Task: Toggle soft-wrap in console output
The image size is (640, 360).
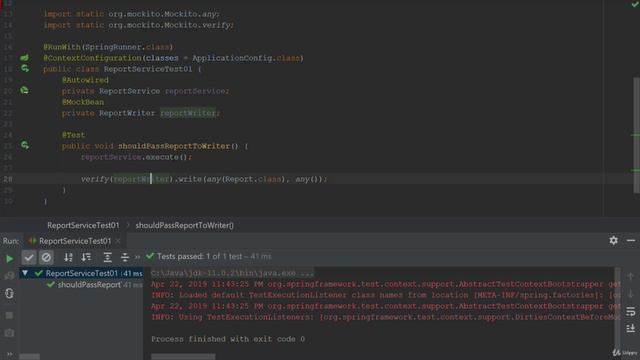Action: click(x=631, y=311)
